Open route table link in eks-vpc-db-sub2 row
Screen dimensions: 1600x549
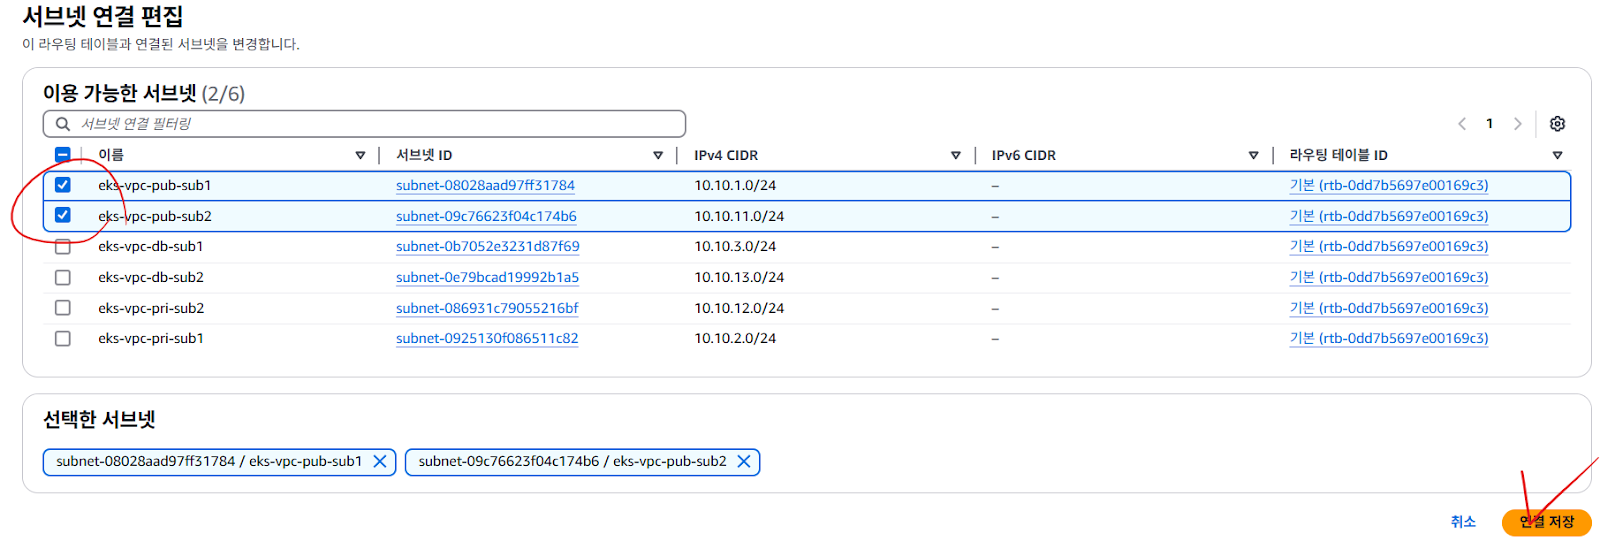[1389, 277]
